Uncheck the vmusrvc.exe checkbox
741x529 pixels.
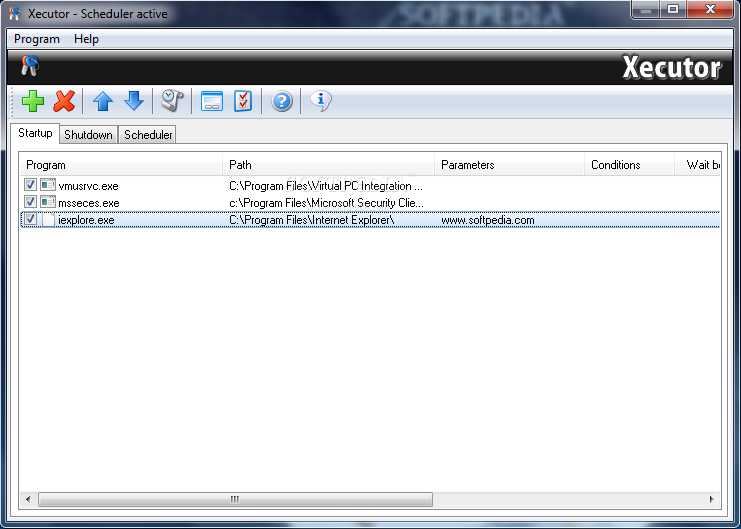tap(30, 185)
